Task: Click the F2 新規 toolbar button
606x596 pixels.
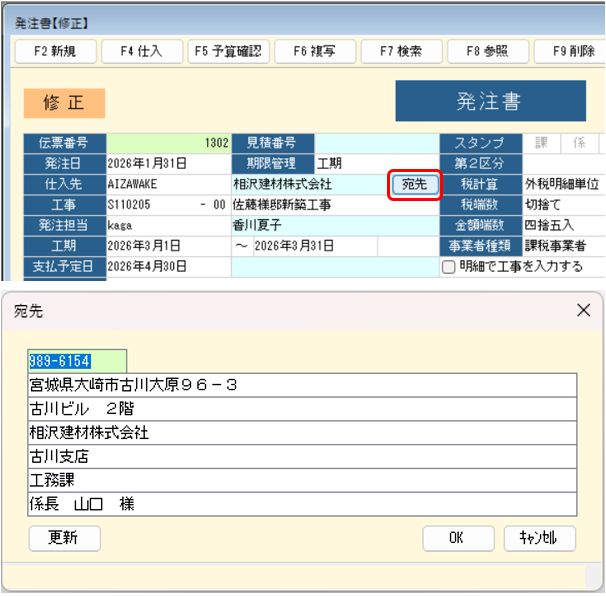Action: pos(55,51)
